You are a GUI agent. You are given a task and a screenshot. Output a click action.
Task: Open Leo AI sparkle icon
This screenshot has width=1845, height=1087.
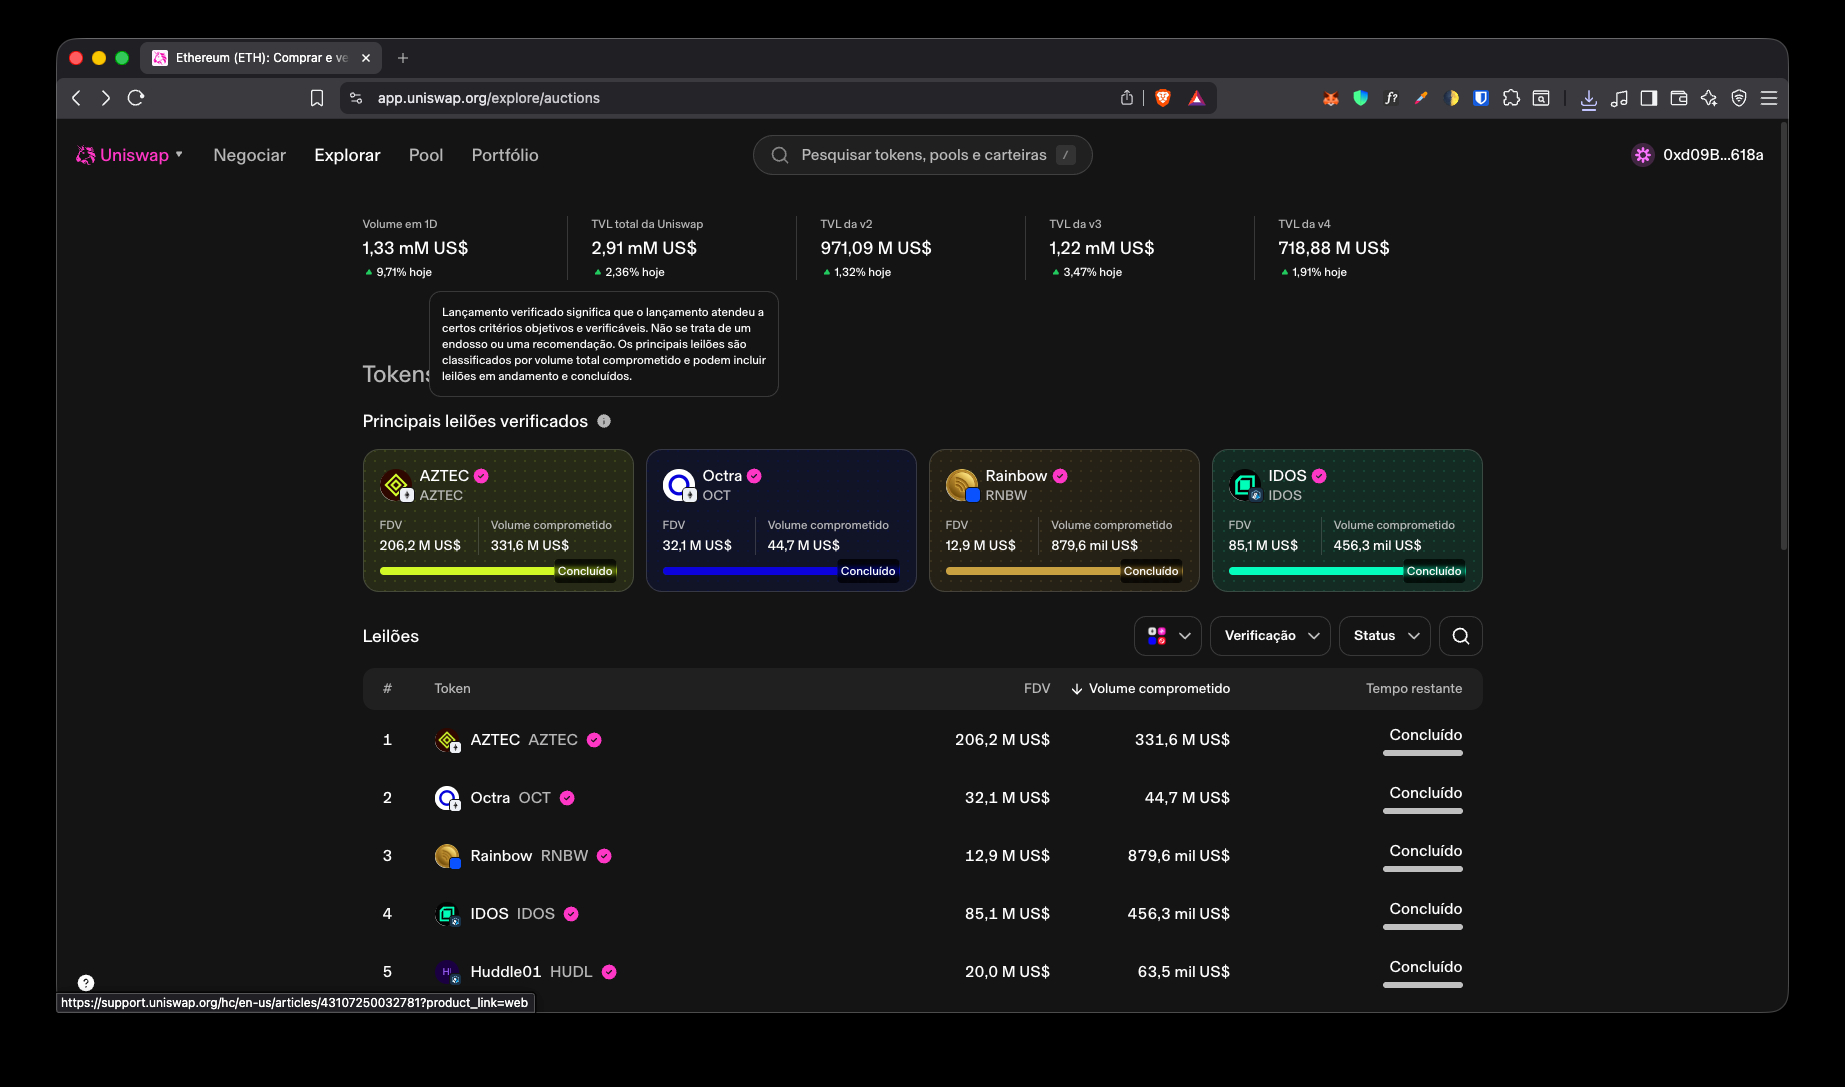click(1709, 98)
